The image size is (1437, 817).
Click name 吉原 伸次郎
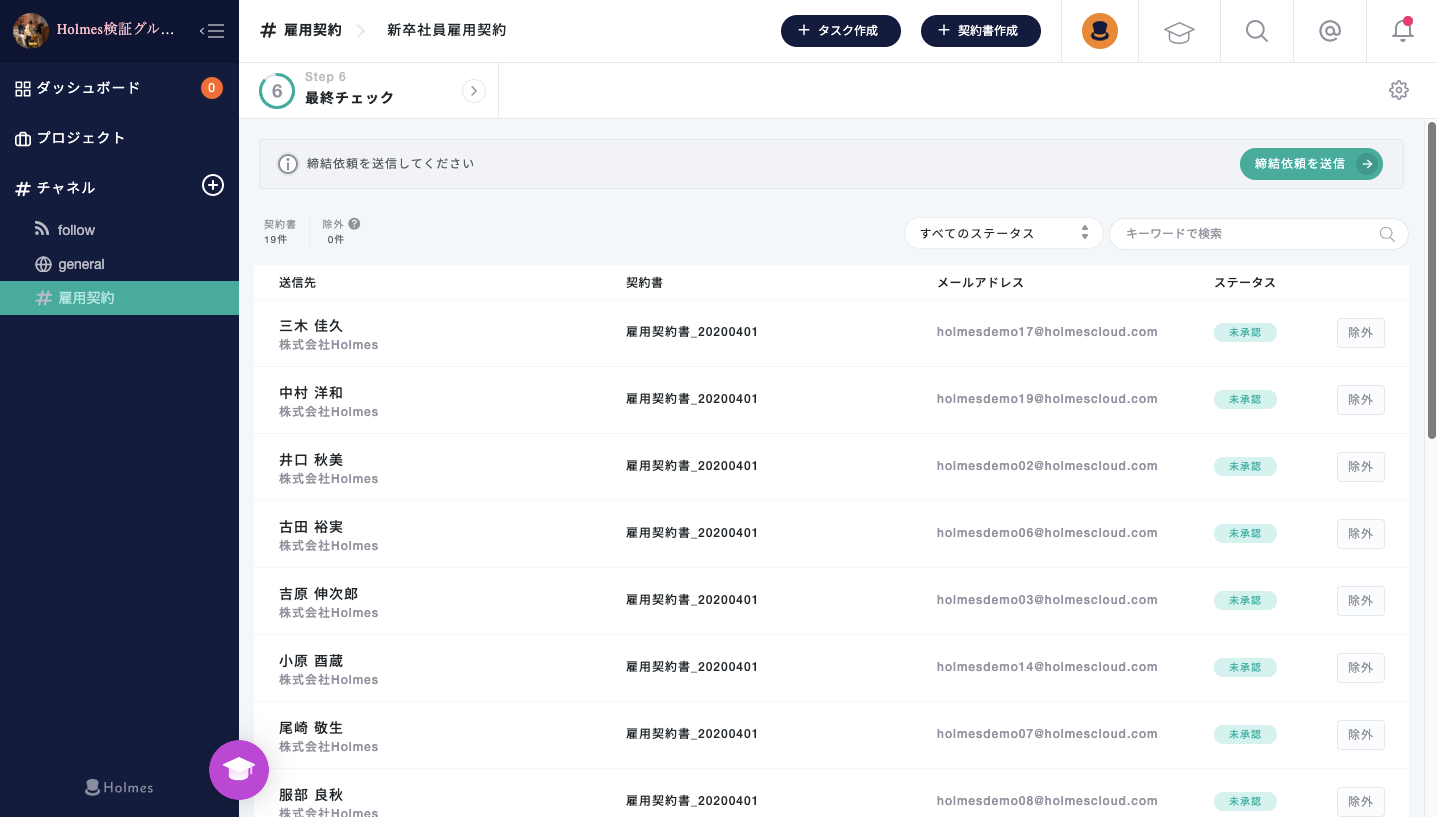pyautogui.click(x=318, y=594)
